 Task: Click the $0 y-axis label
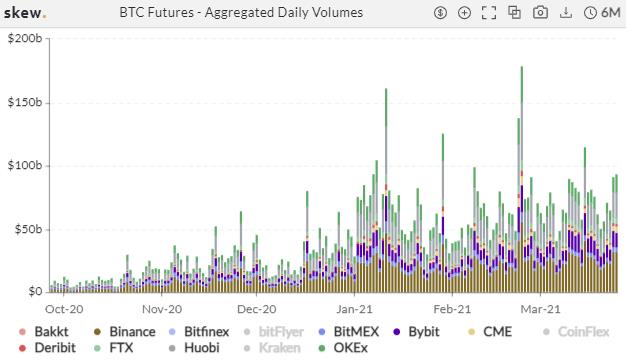click(35, 292)
